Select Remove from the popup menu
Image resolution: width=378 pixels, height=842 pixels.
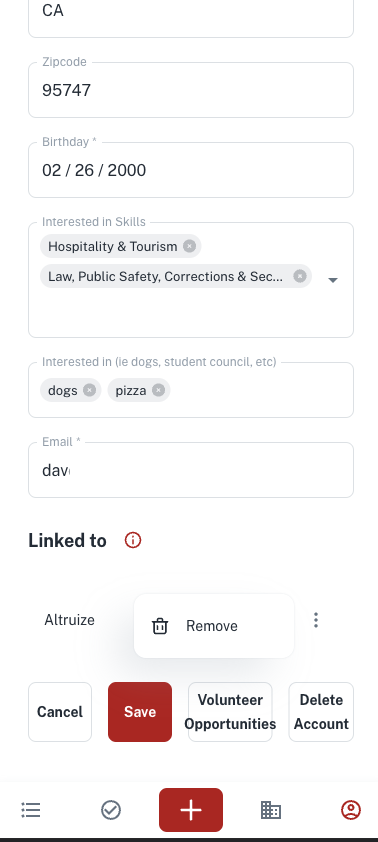pos(214,626)
